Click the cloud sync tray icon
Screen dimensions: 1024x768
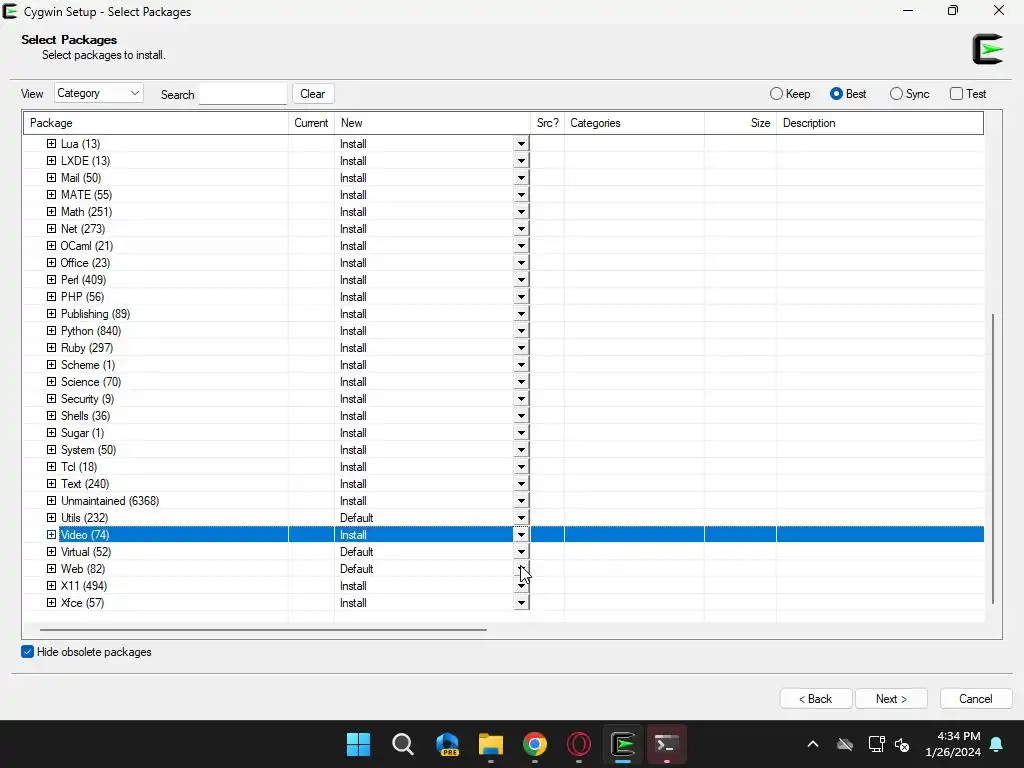pos(845,744)
